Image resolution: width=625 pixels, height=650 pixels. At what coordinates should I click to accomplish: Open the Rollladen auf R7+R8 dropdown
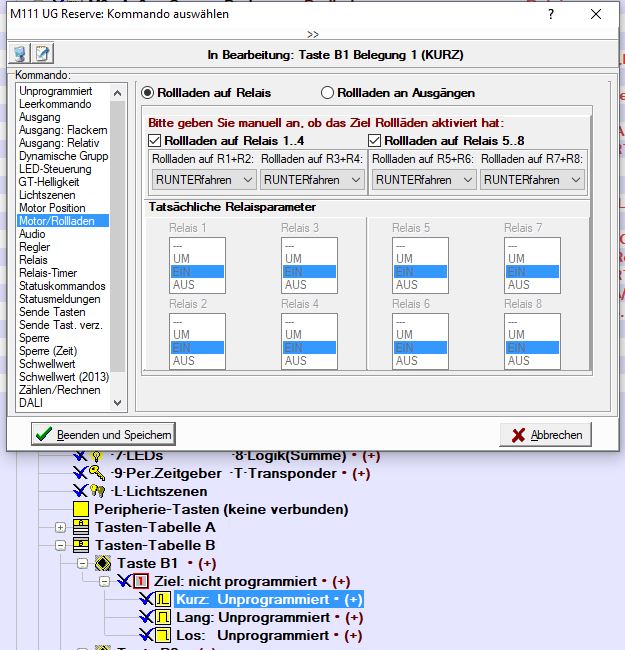coord(532,180)
